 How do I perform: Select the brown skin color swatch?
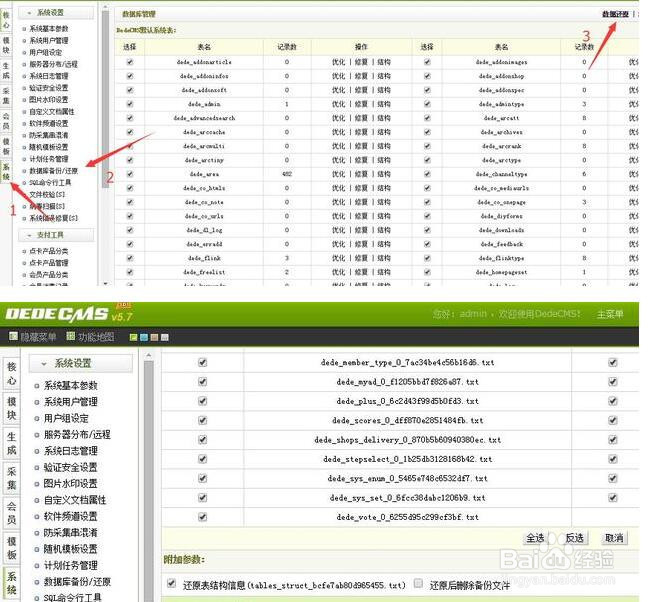[x=154, y=338]
